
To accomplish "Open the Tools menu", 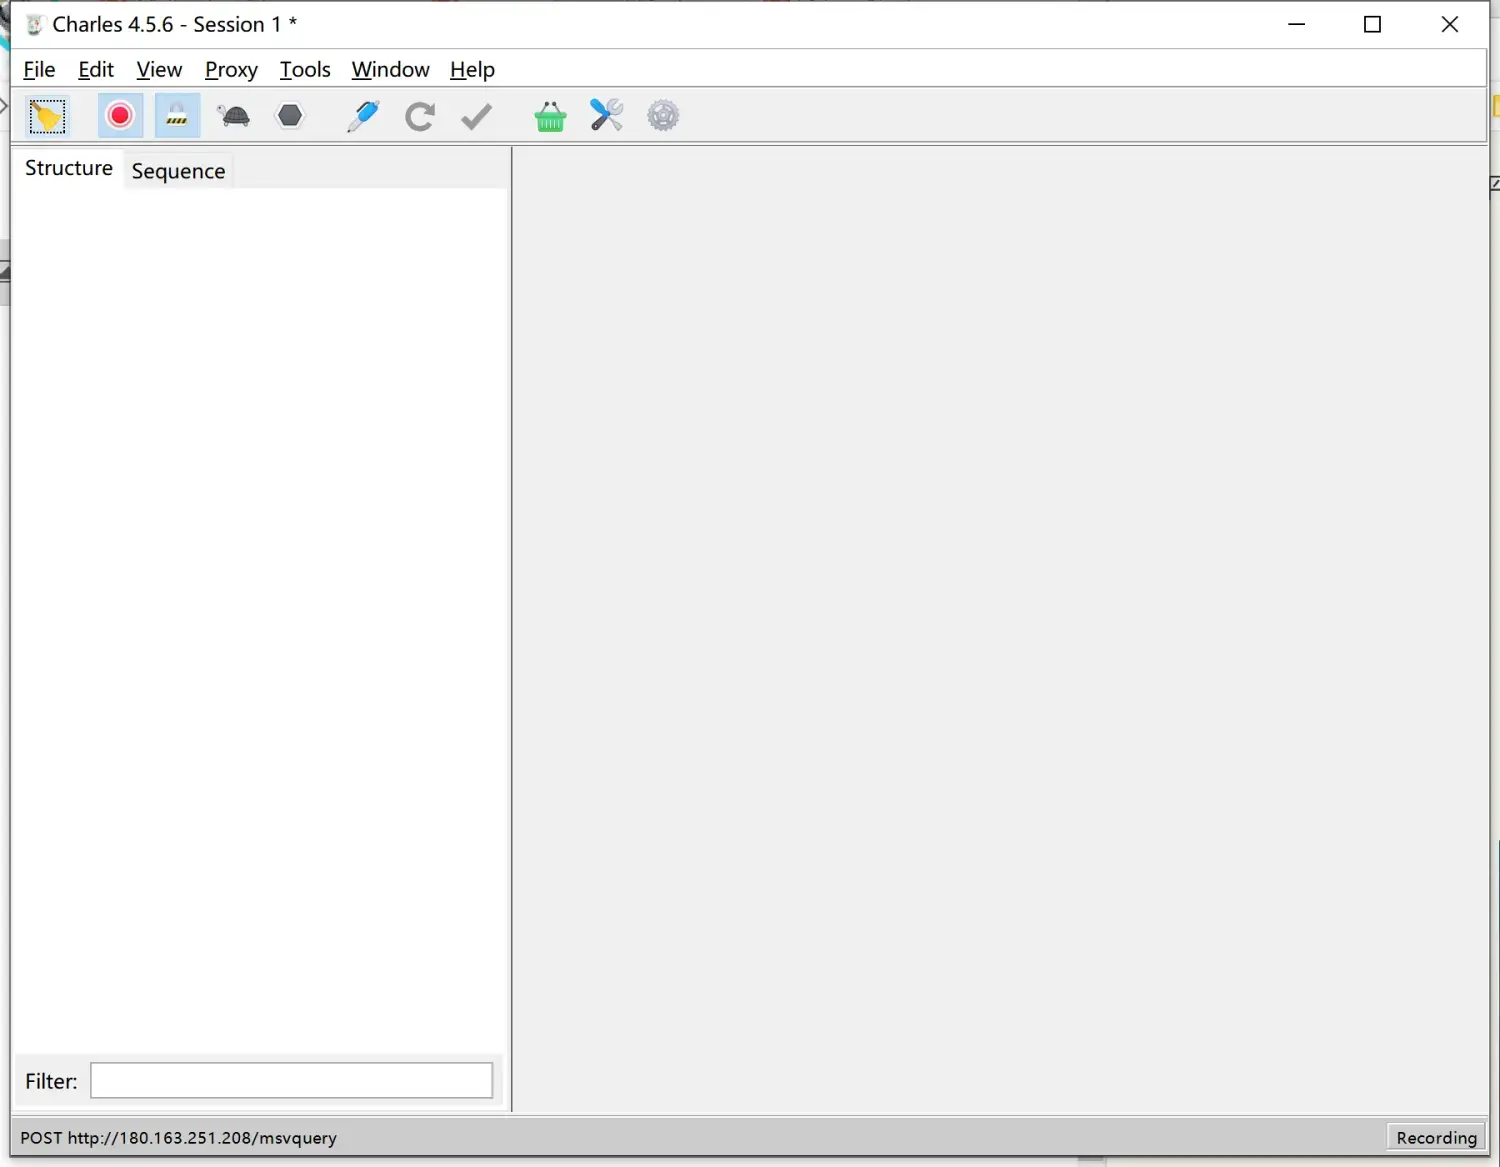I will coord(305,69).
